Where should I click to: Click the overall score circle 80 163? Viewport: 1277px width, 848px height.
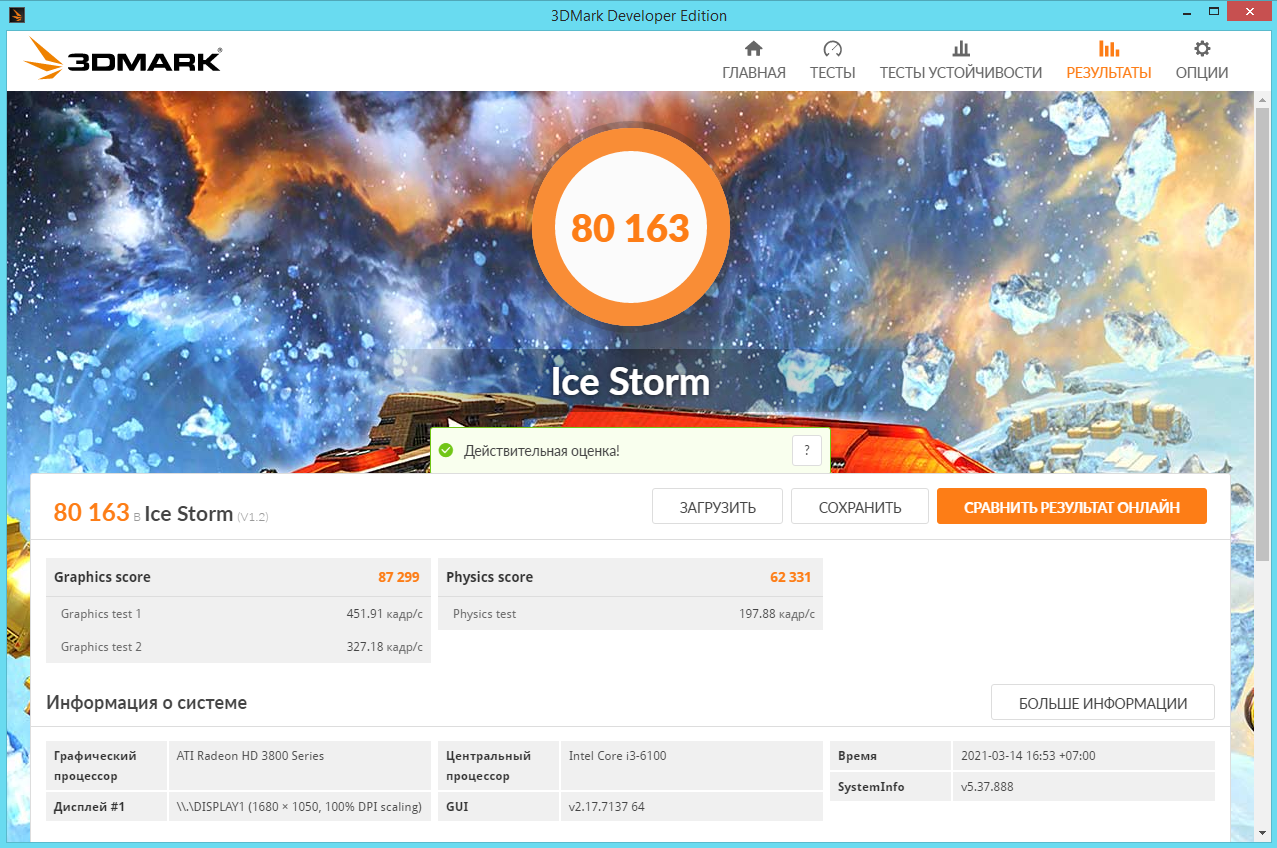(631, 228)
